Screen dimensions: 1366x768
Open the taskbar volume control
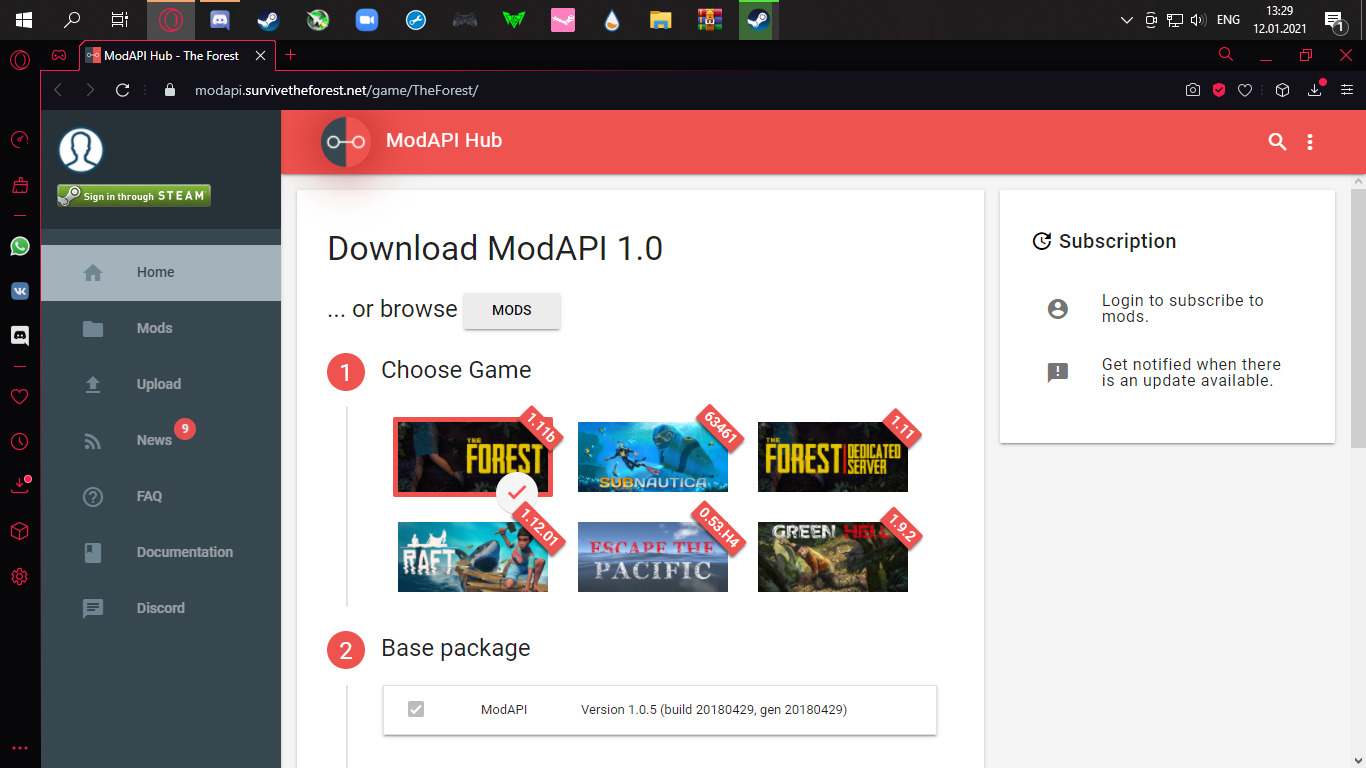(1198, 20)
